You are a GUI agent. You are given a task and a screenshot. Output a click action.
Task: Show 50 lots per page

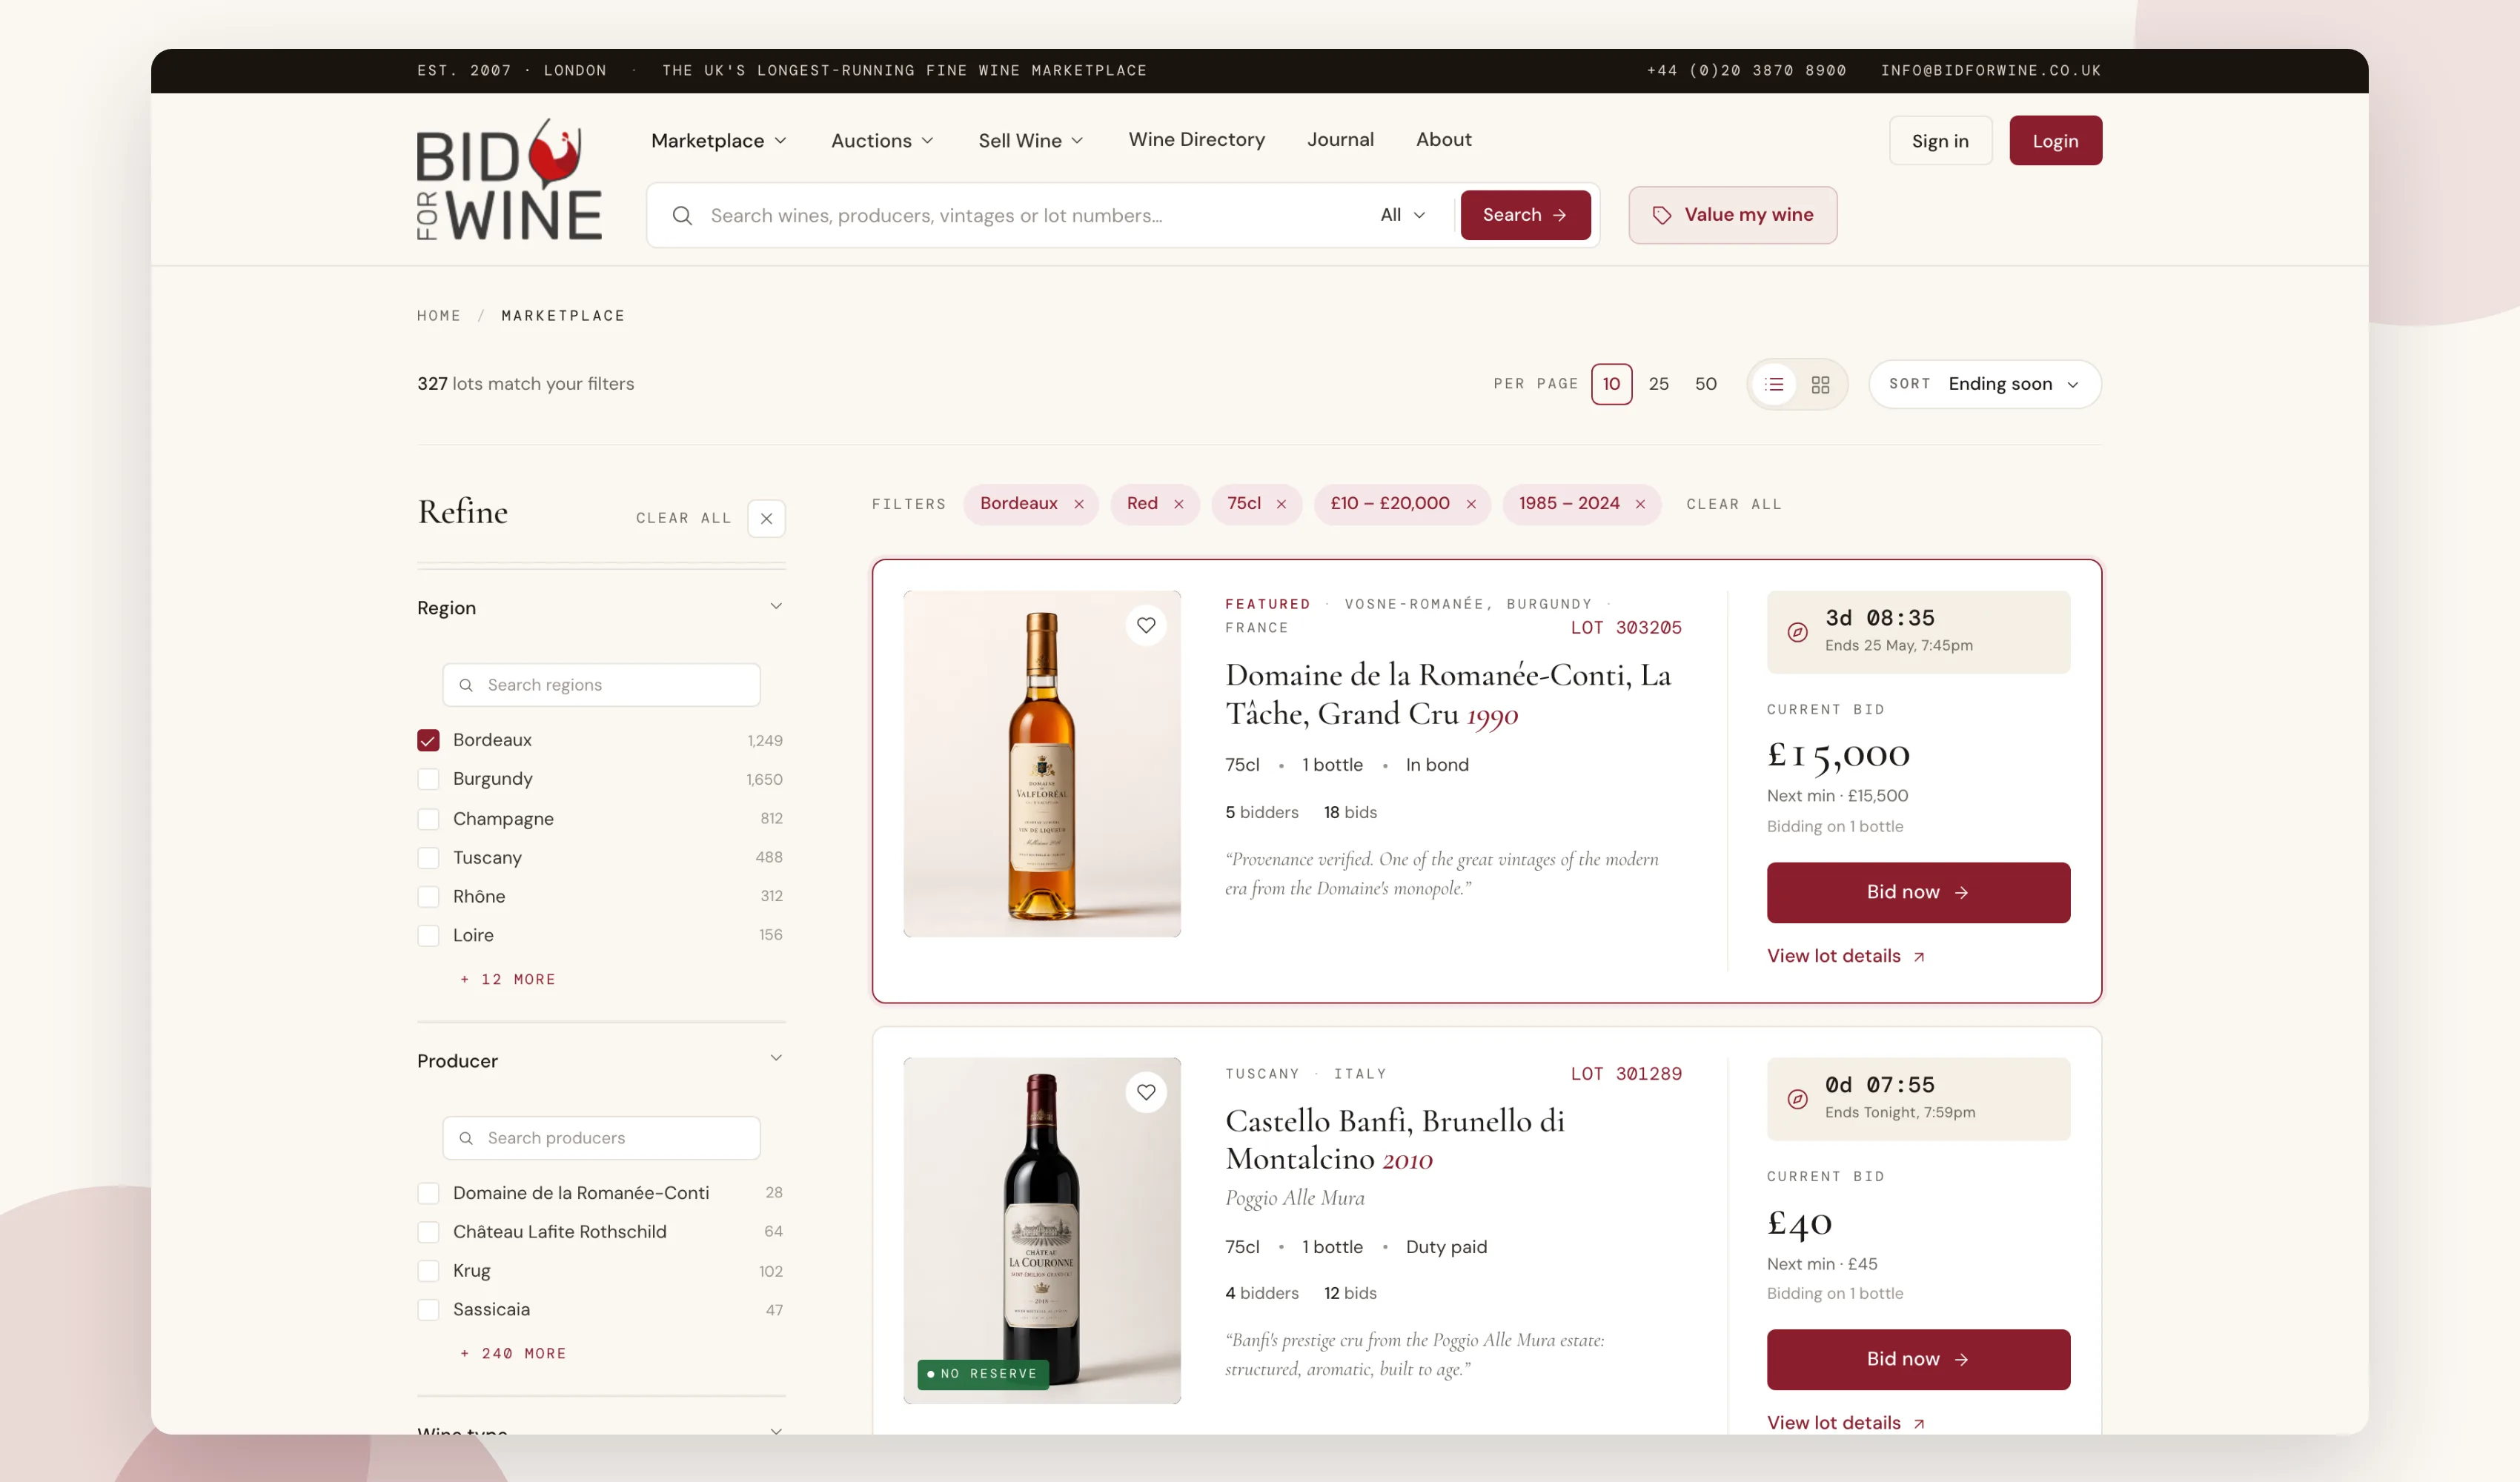coord(1705,384)
